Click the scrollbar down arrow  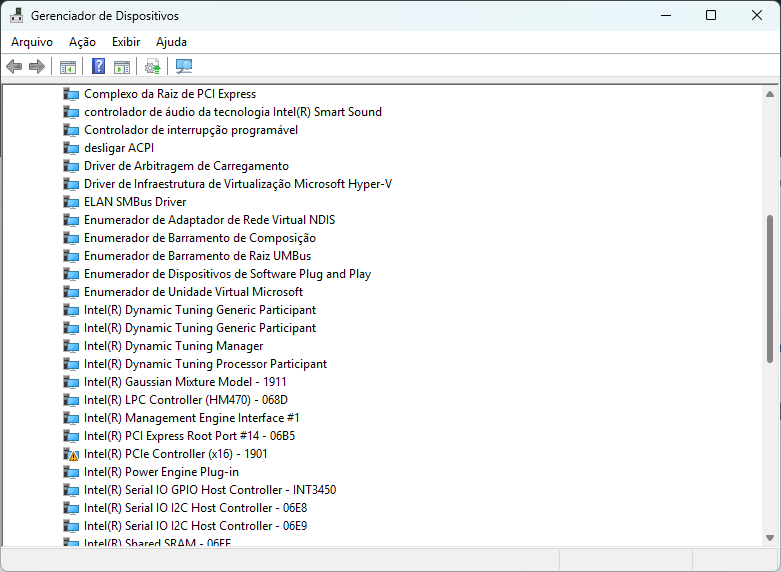point(770,538)
